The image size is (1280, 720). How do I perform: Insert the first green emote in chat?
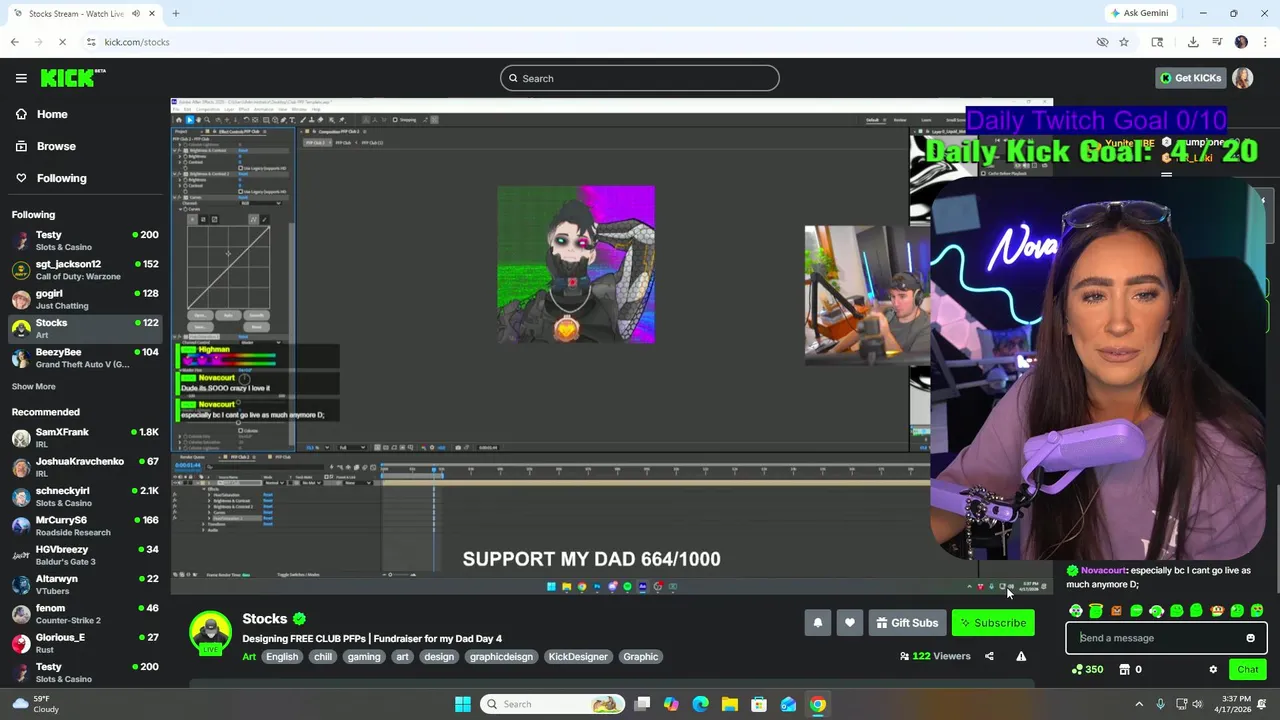pos(1076,611)
